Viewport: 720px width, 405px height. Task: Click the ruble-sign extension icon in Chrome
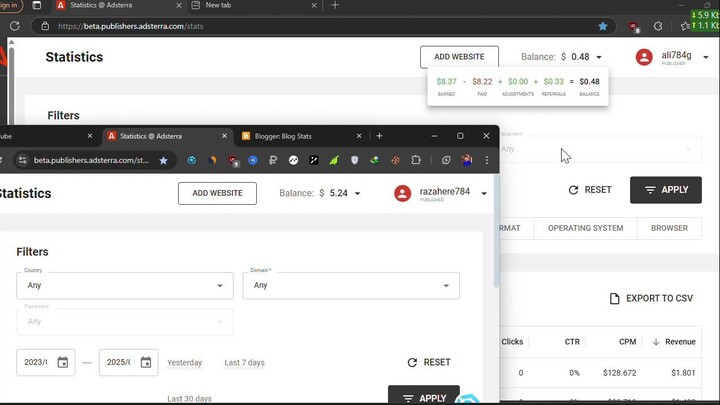pos(273,160)
